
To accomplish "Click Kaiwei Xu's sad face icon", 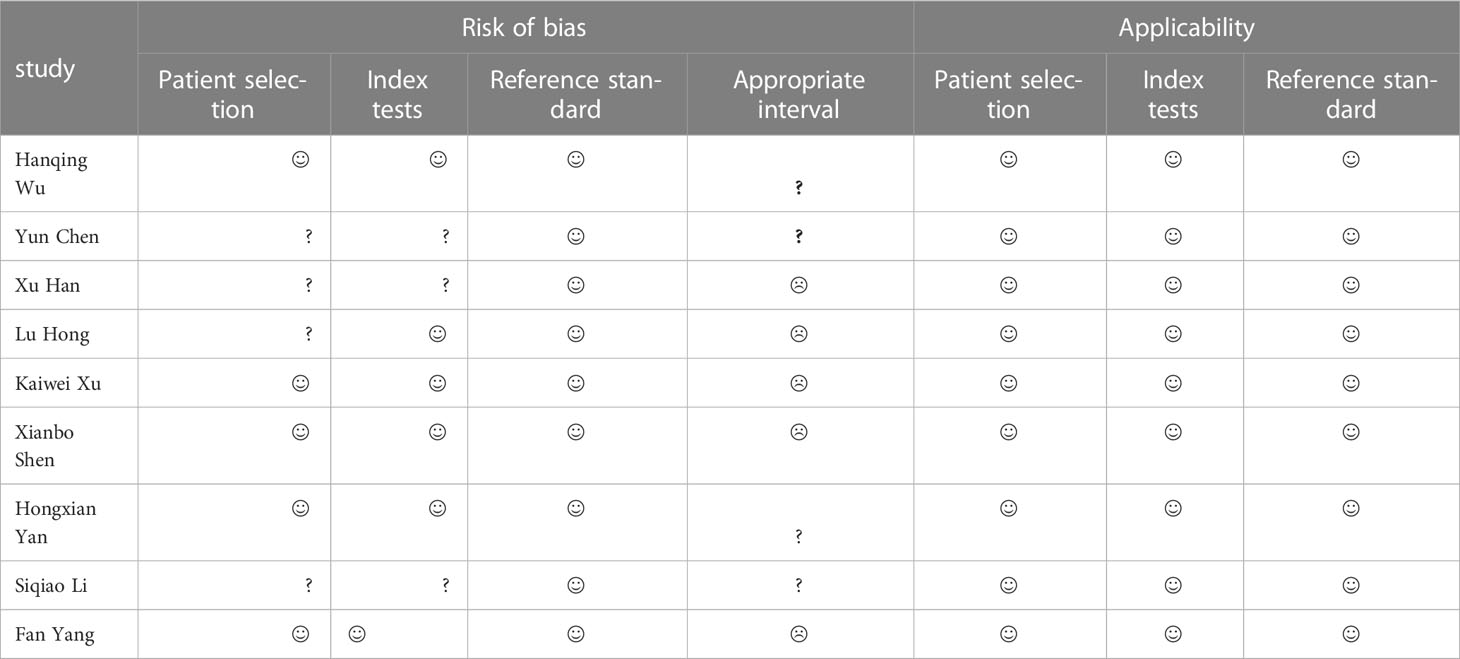I will coord(799,382).
